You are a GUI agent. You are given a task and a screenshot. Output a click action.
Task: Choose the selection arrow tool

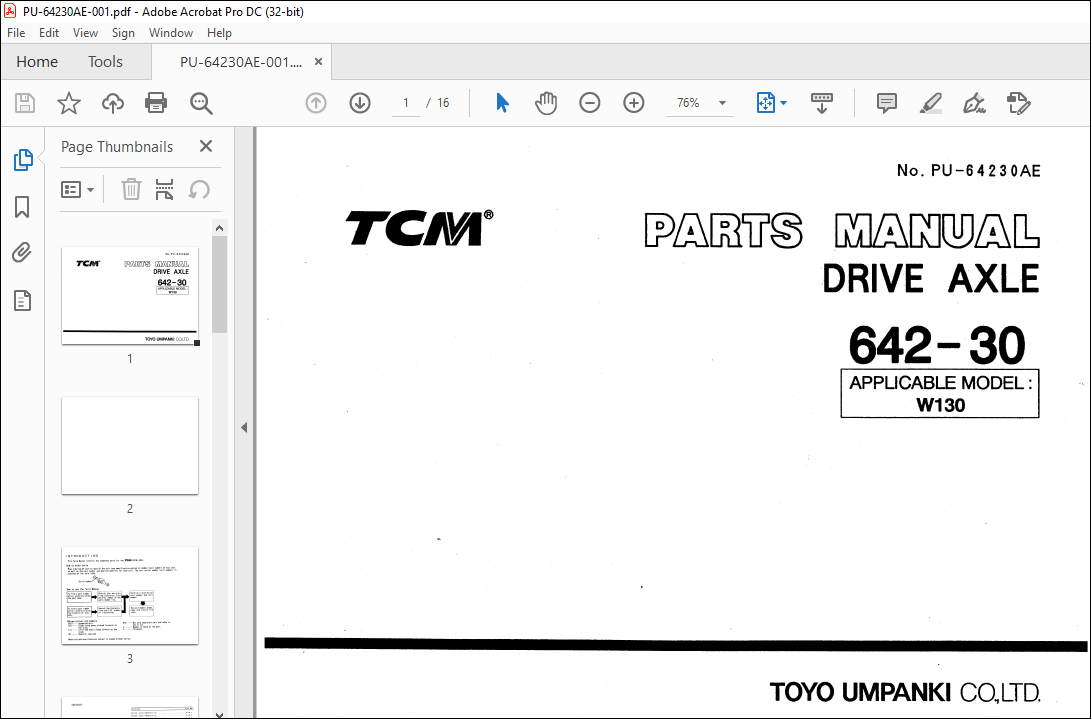coord(502,103)
